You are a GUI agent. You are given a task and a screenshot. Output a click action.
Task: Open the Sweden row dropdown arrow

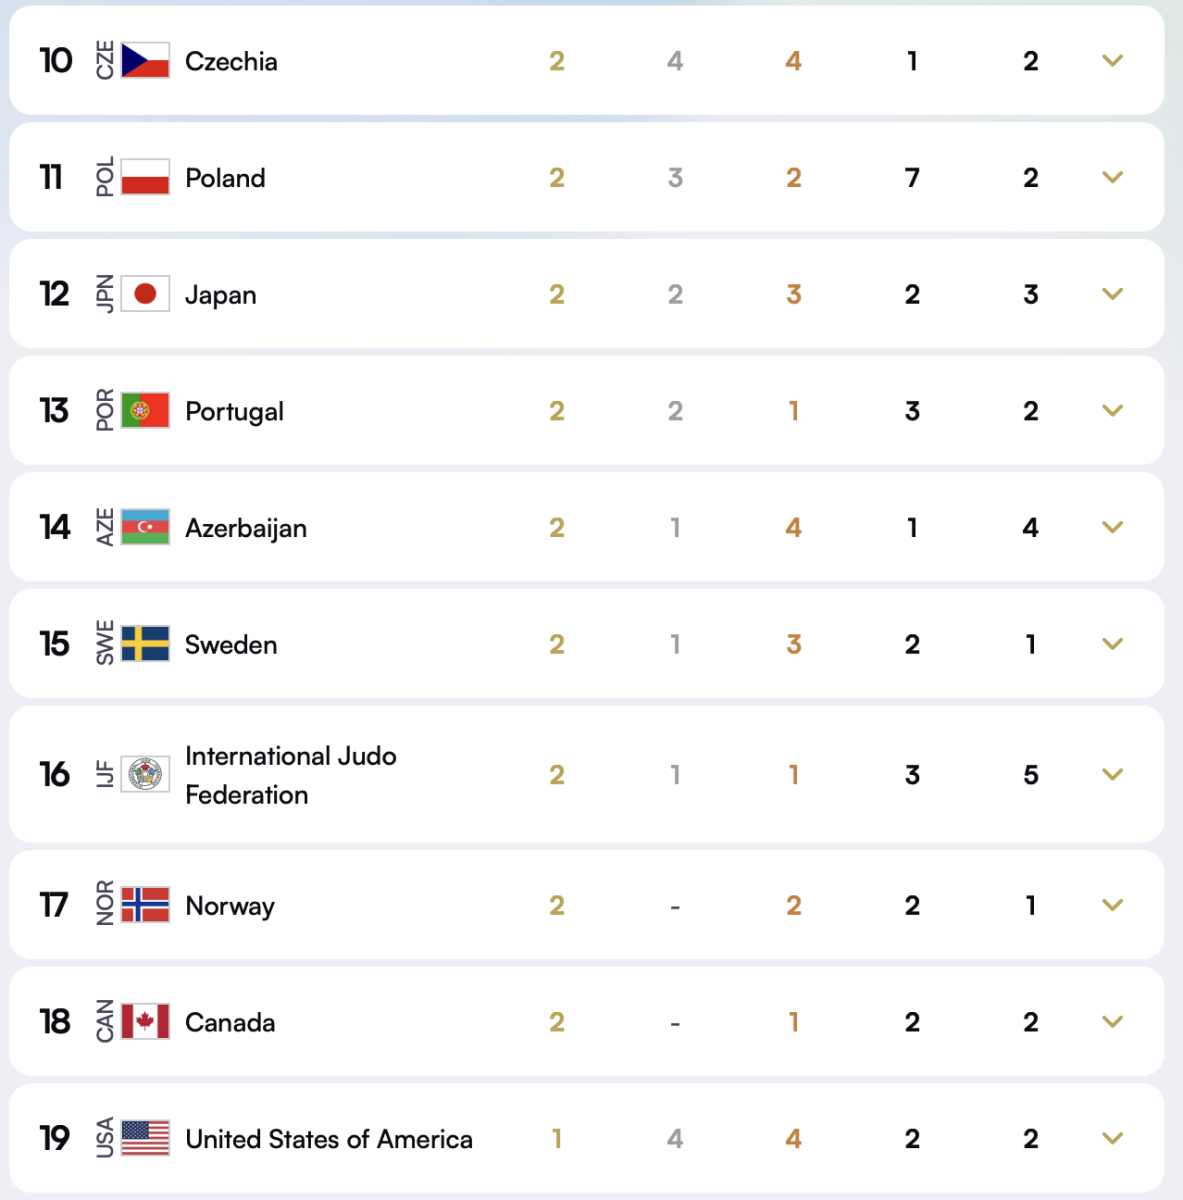1111,644
